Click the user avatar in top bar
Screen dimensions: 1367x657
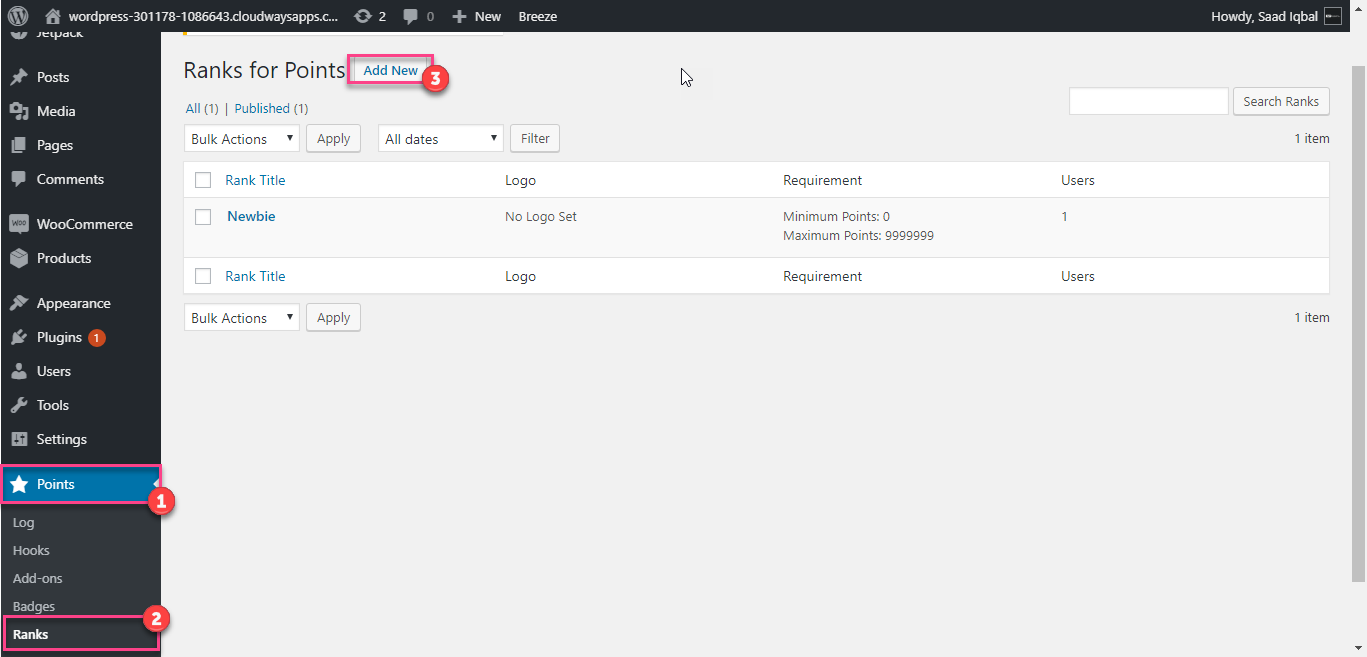tap(1332, 16)
